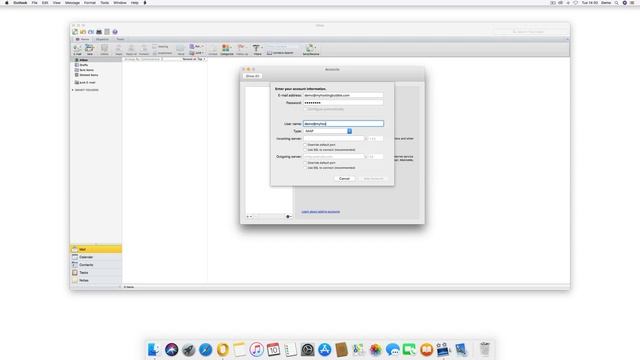Image resolution: width=640 pixels, height=360 pixels.
Task: Open the Message menu in menu bar
Action: pos(72,3)
